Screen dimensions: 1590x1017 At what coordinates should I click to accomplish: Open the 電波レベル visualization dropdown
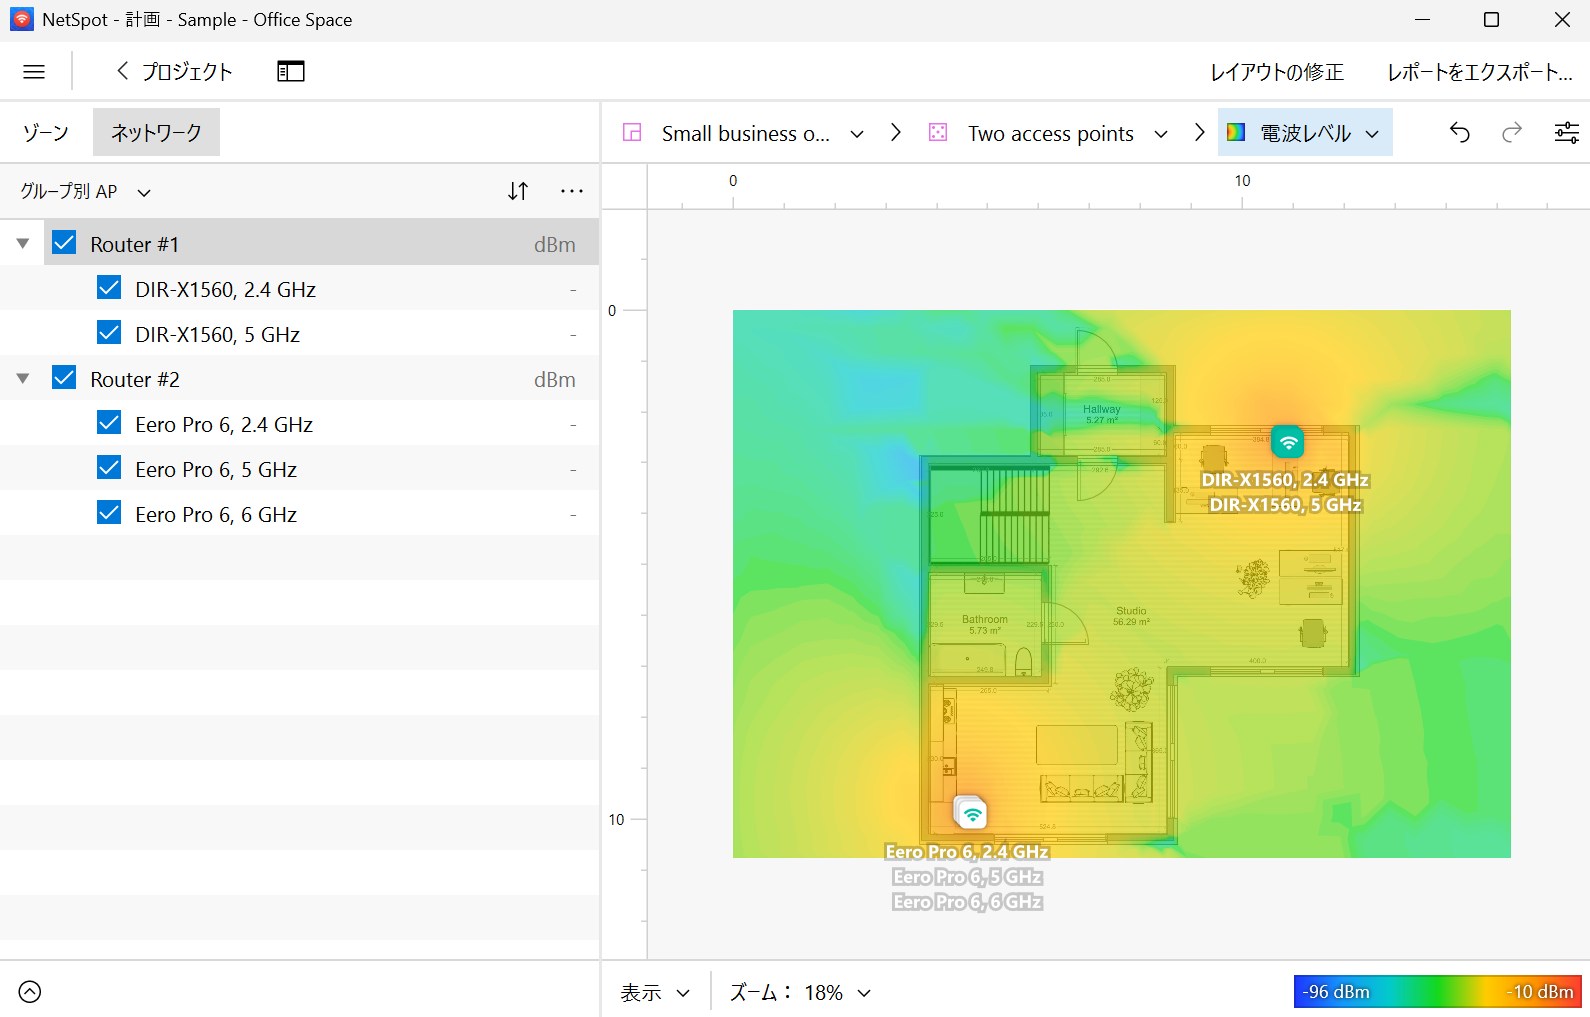1304,133
